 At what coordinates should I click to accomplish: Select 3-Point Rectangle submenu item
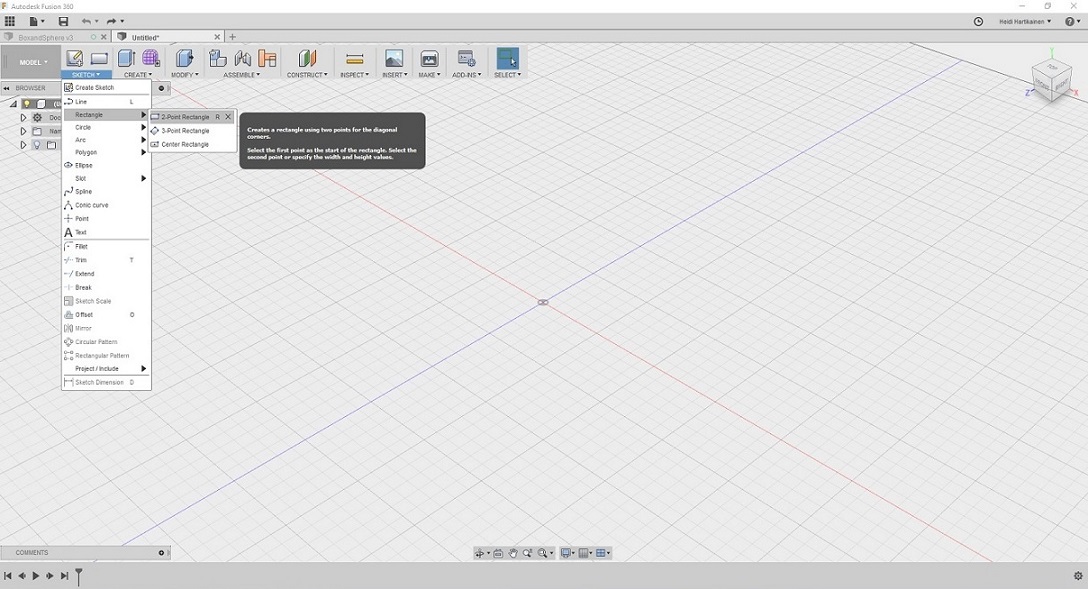(x=192, y=130)
